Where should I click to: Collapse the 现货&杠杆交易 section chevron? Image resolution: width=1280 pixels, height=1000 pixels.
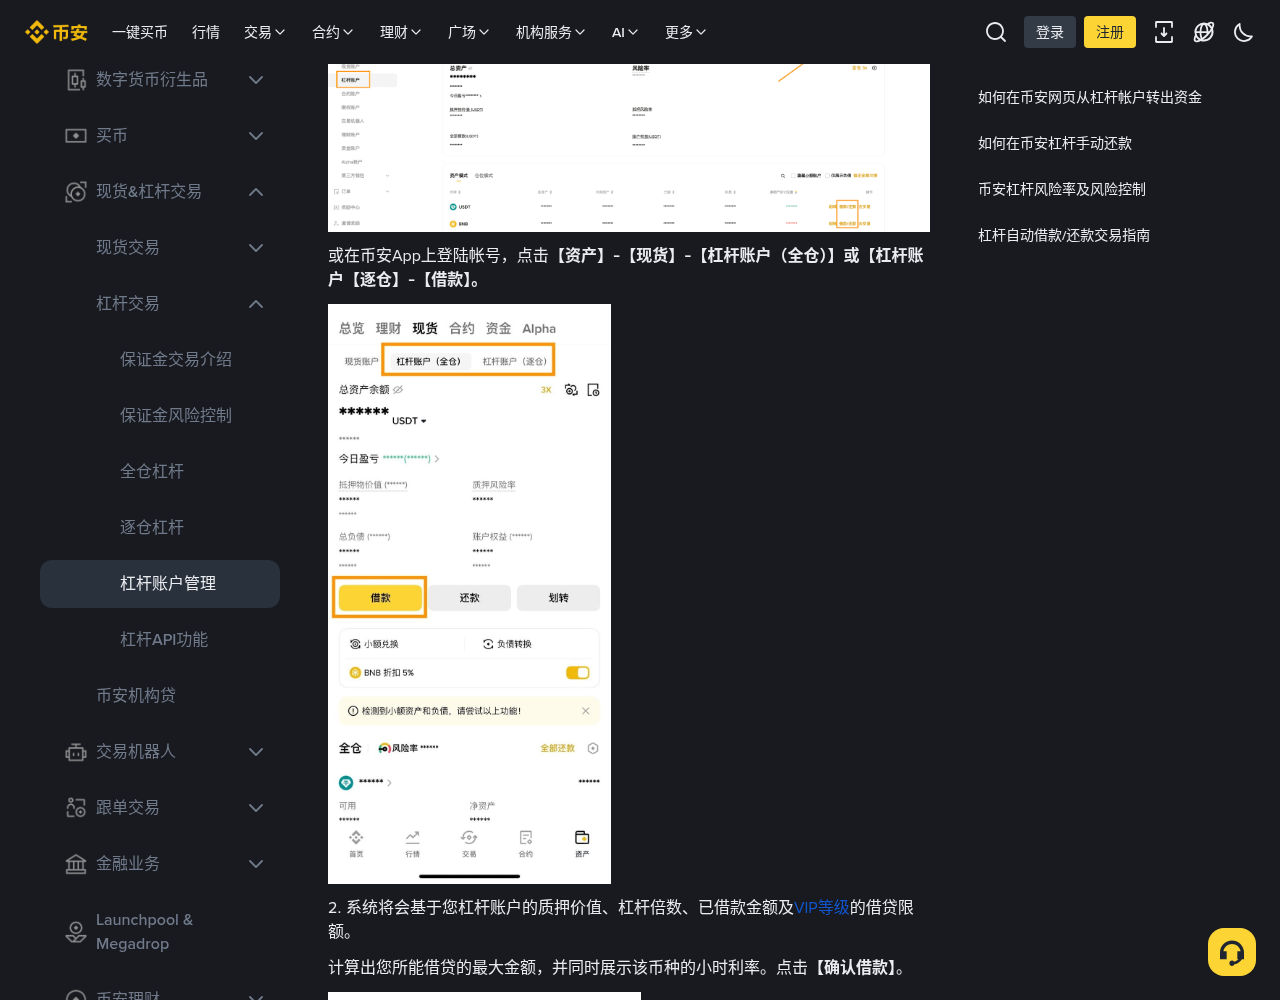[256, 192]
